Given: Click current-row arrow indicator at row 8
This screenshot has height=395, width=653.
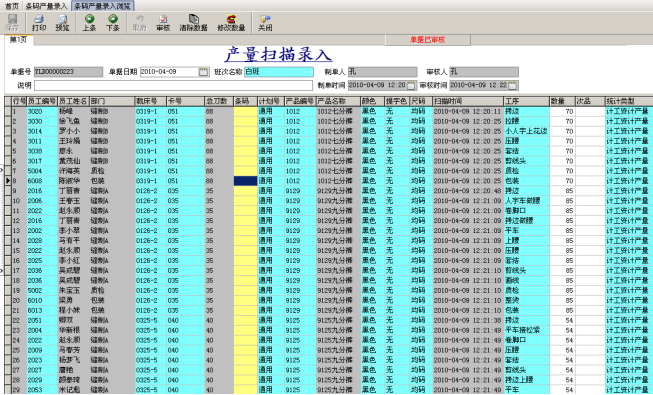Looking at the screenshot, I should [x=8, y=181].
